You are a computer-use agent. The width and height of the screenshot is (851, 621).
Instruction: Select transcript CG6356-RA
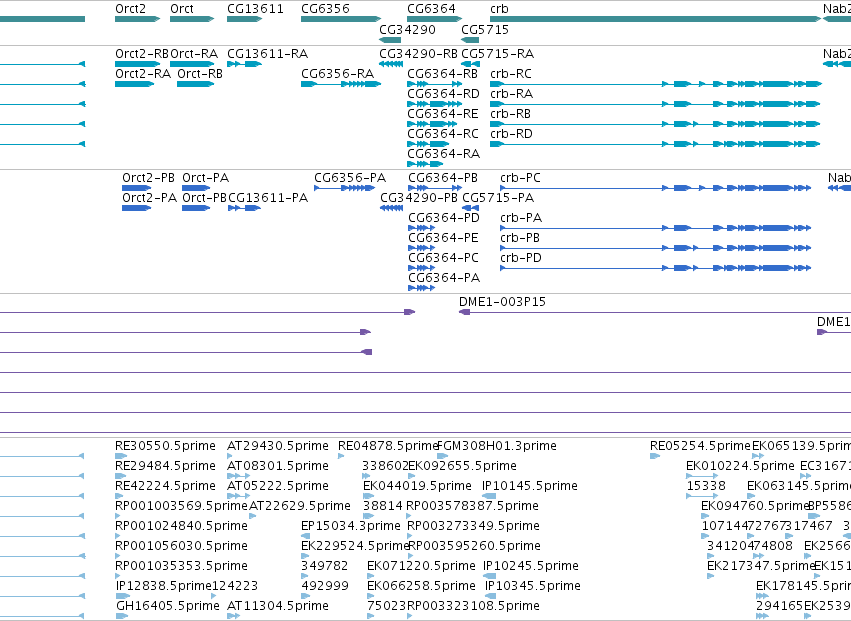click(338, 74)
